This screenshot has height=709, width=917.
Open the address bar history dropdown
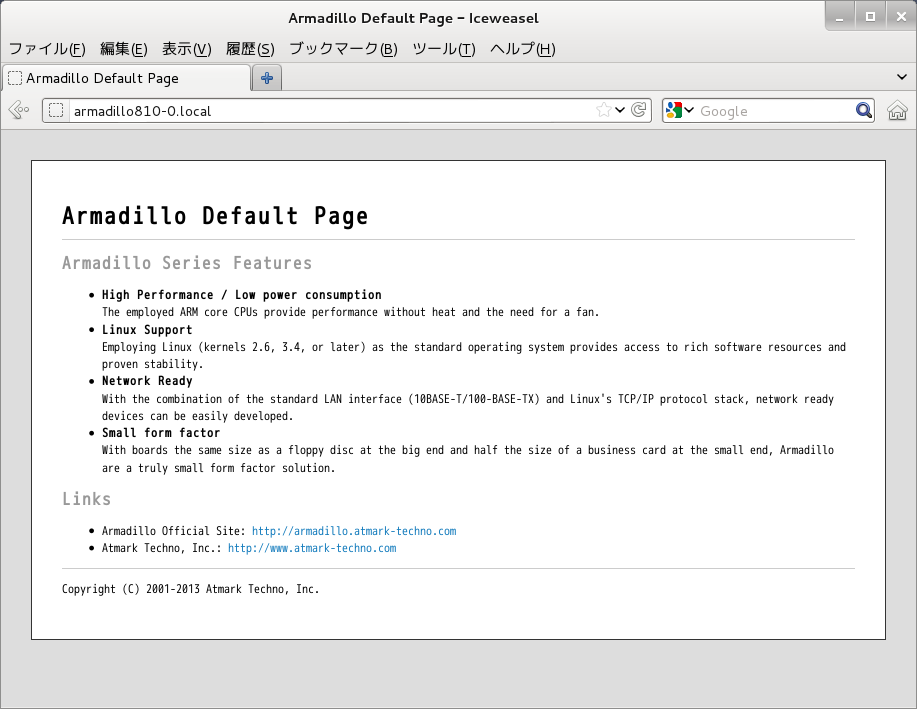620,110
